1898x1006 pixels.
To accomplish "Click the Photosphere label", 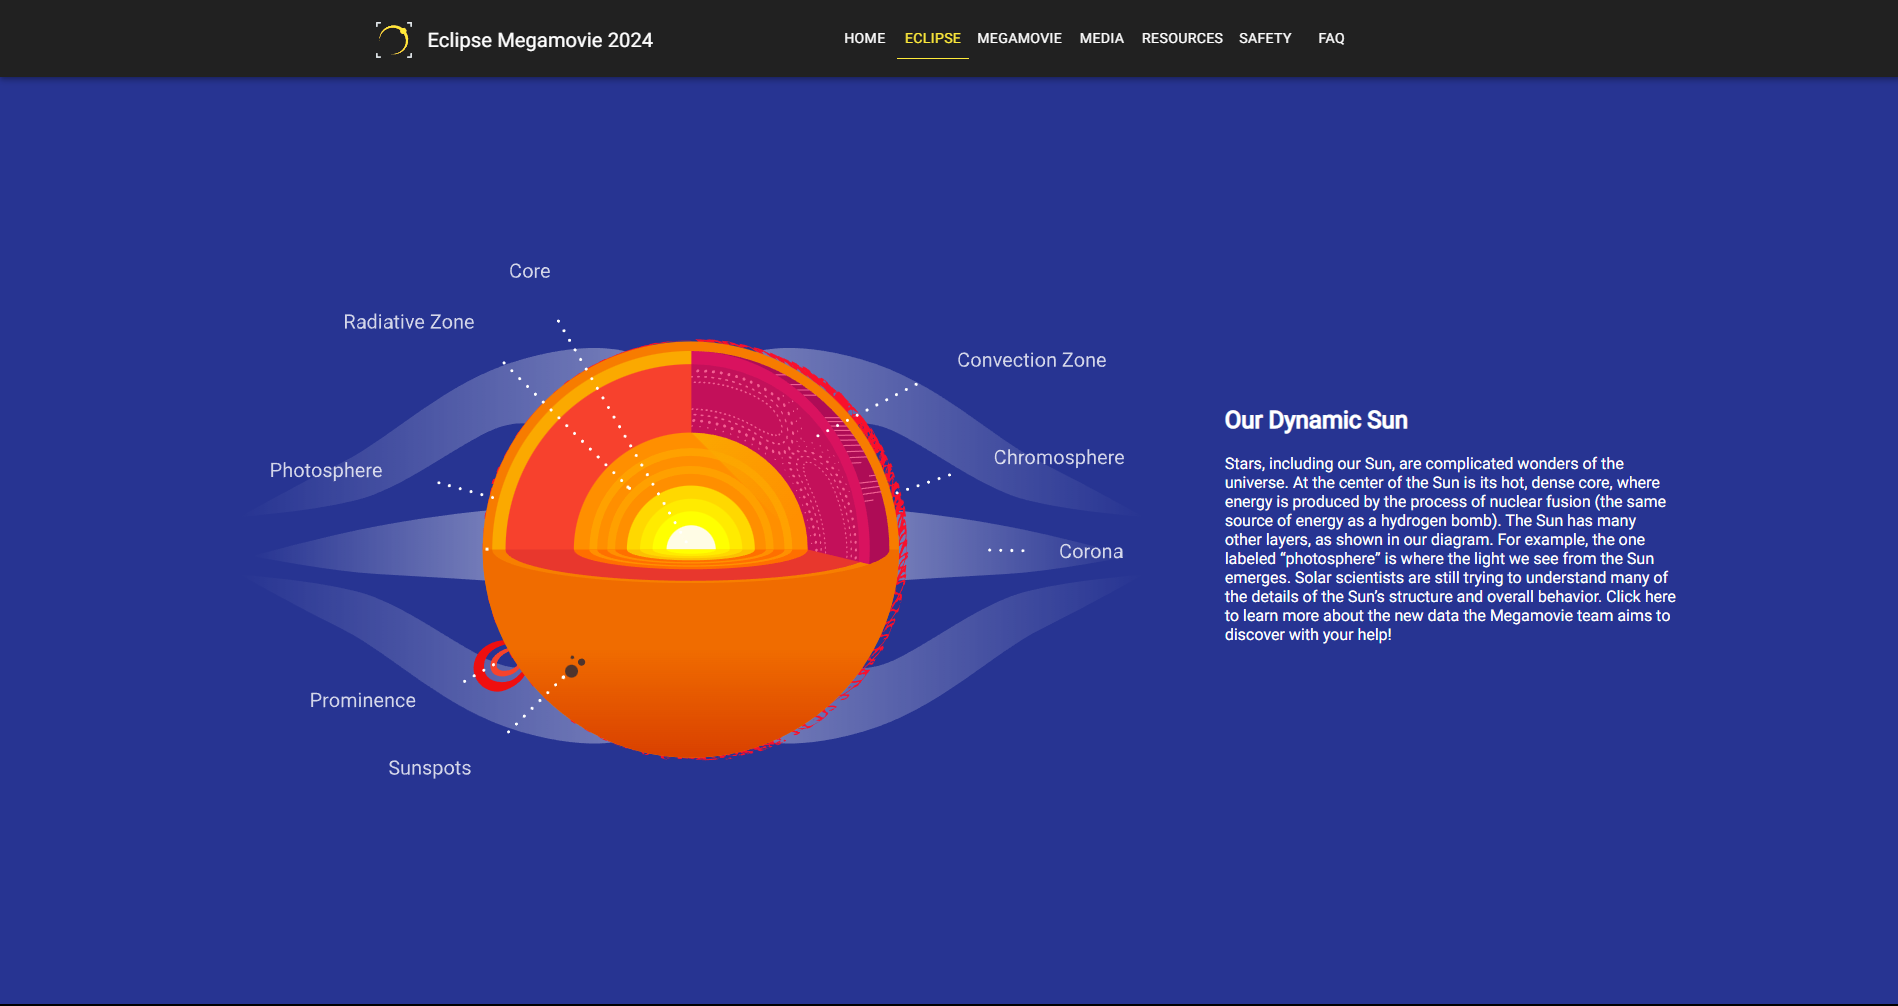I will click(326, 470).
